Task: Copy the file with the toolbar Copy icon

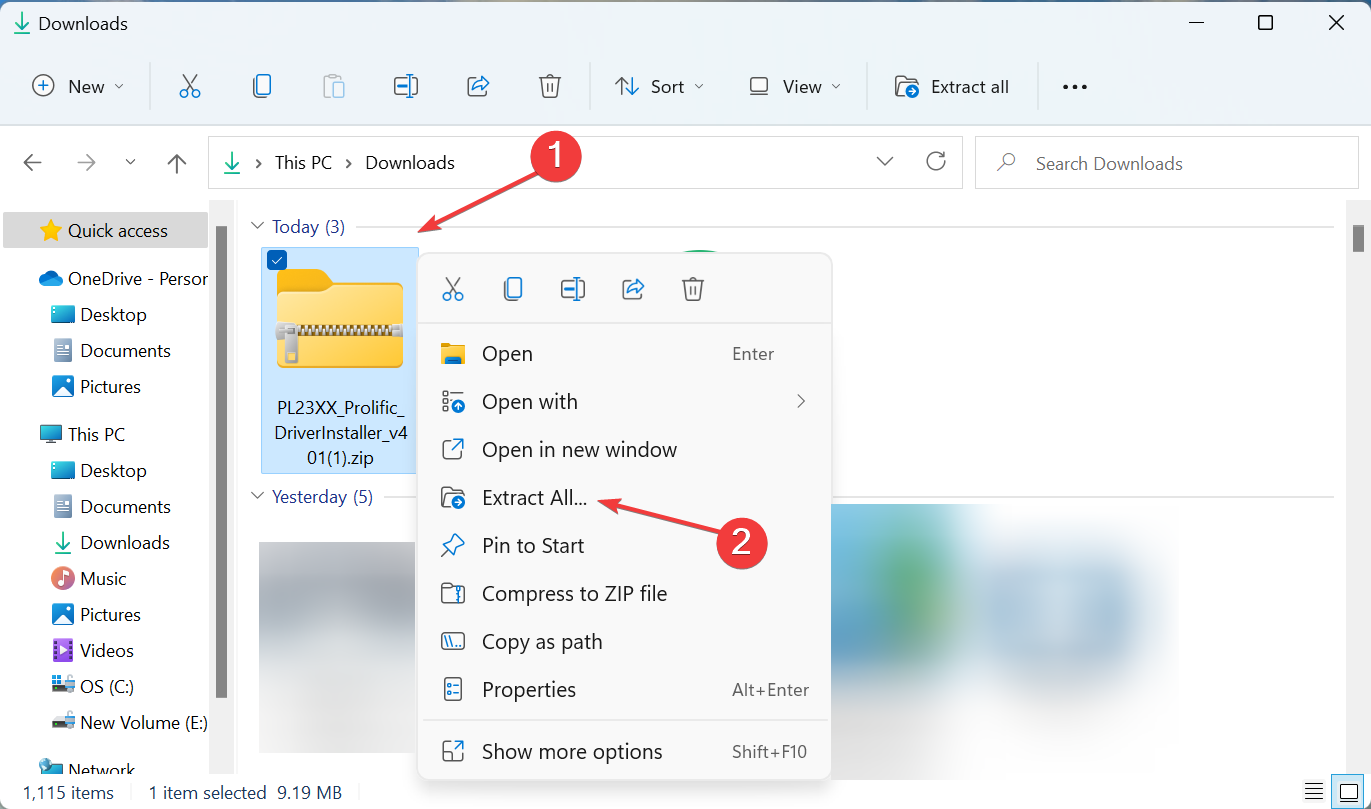Action: tap(262, 86)
